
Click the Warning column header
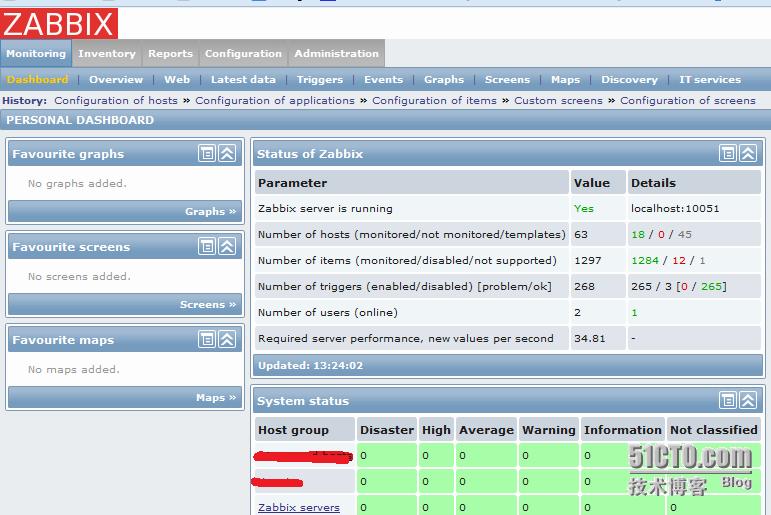click(549, 429)
